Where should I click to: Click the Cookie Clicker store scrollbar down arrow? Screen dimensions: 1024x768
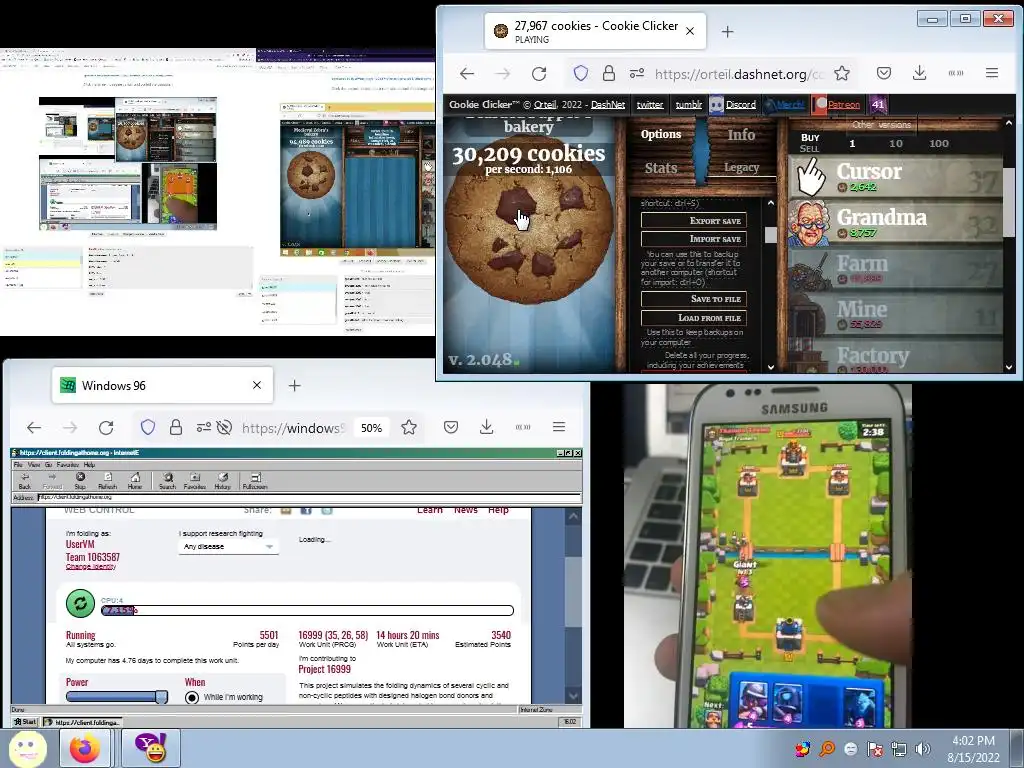pos(1009,367)
